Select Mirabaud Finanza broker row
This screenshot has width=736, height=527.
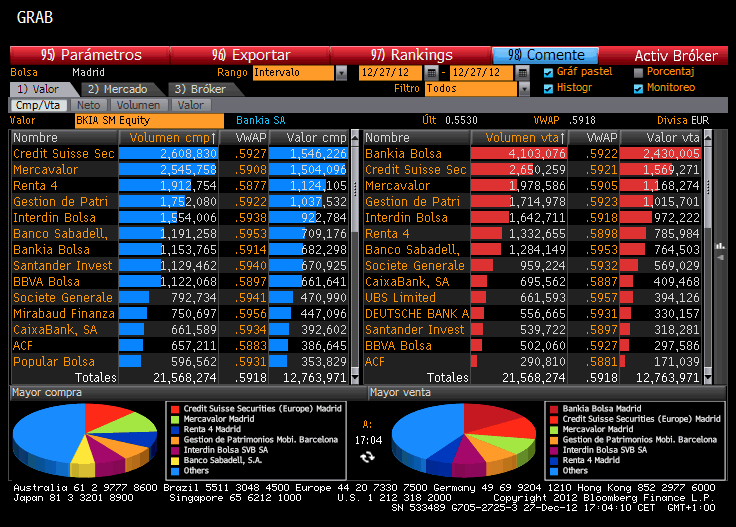180,313
